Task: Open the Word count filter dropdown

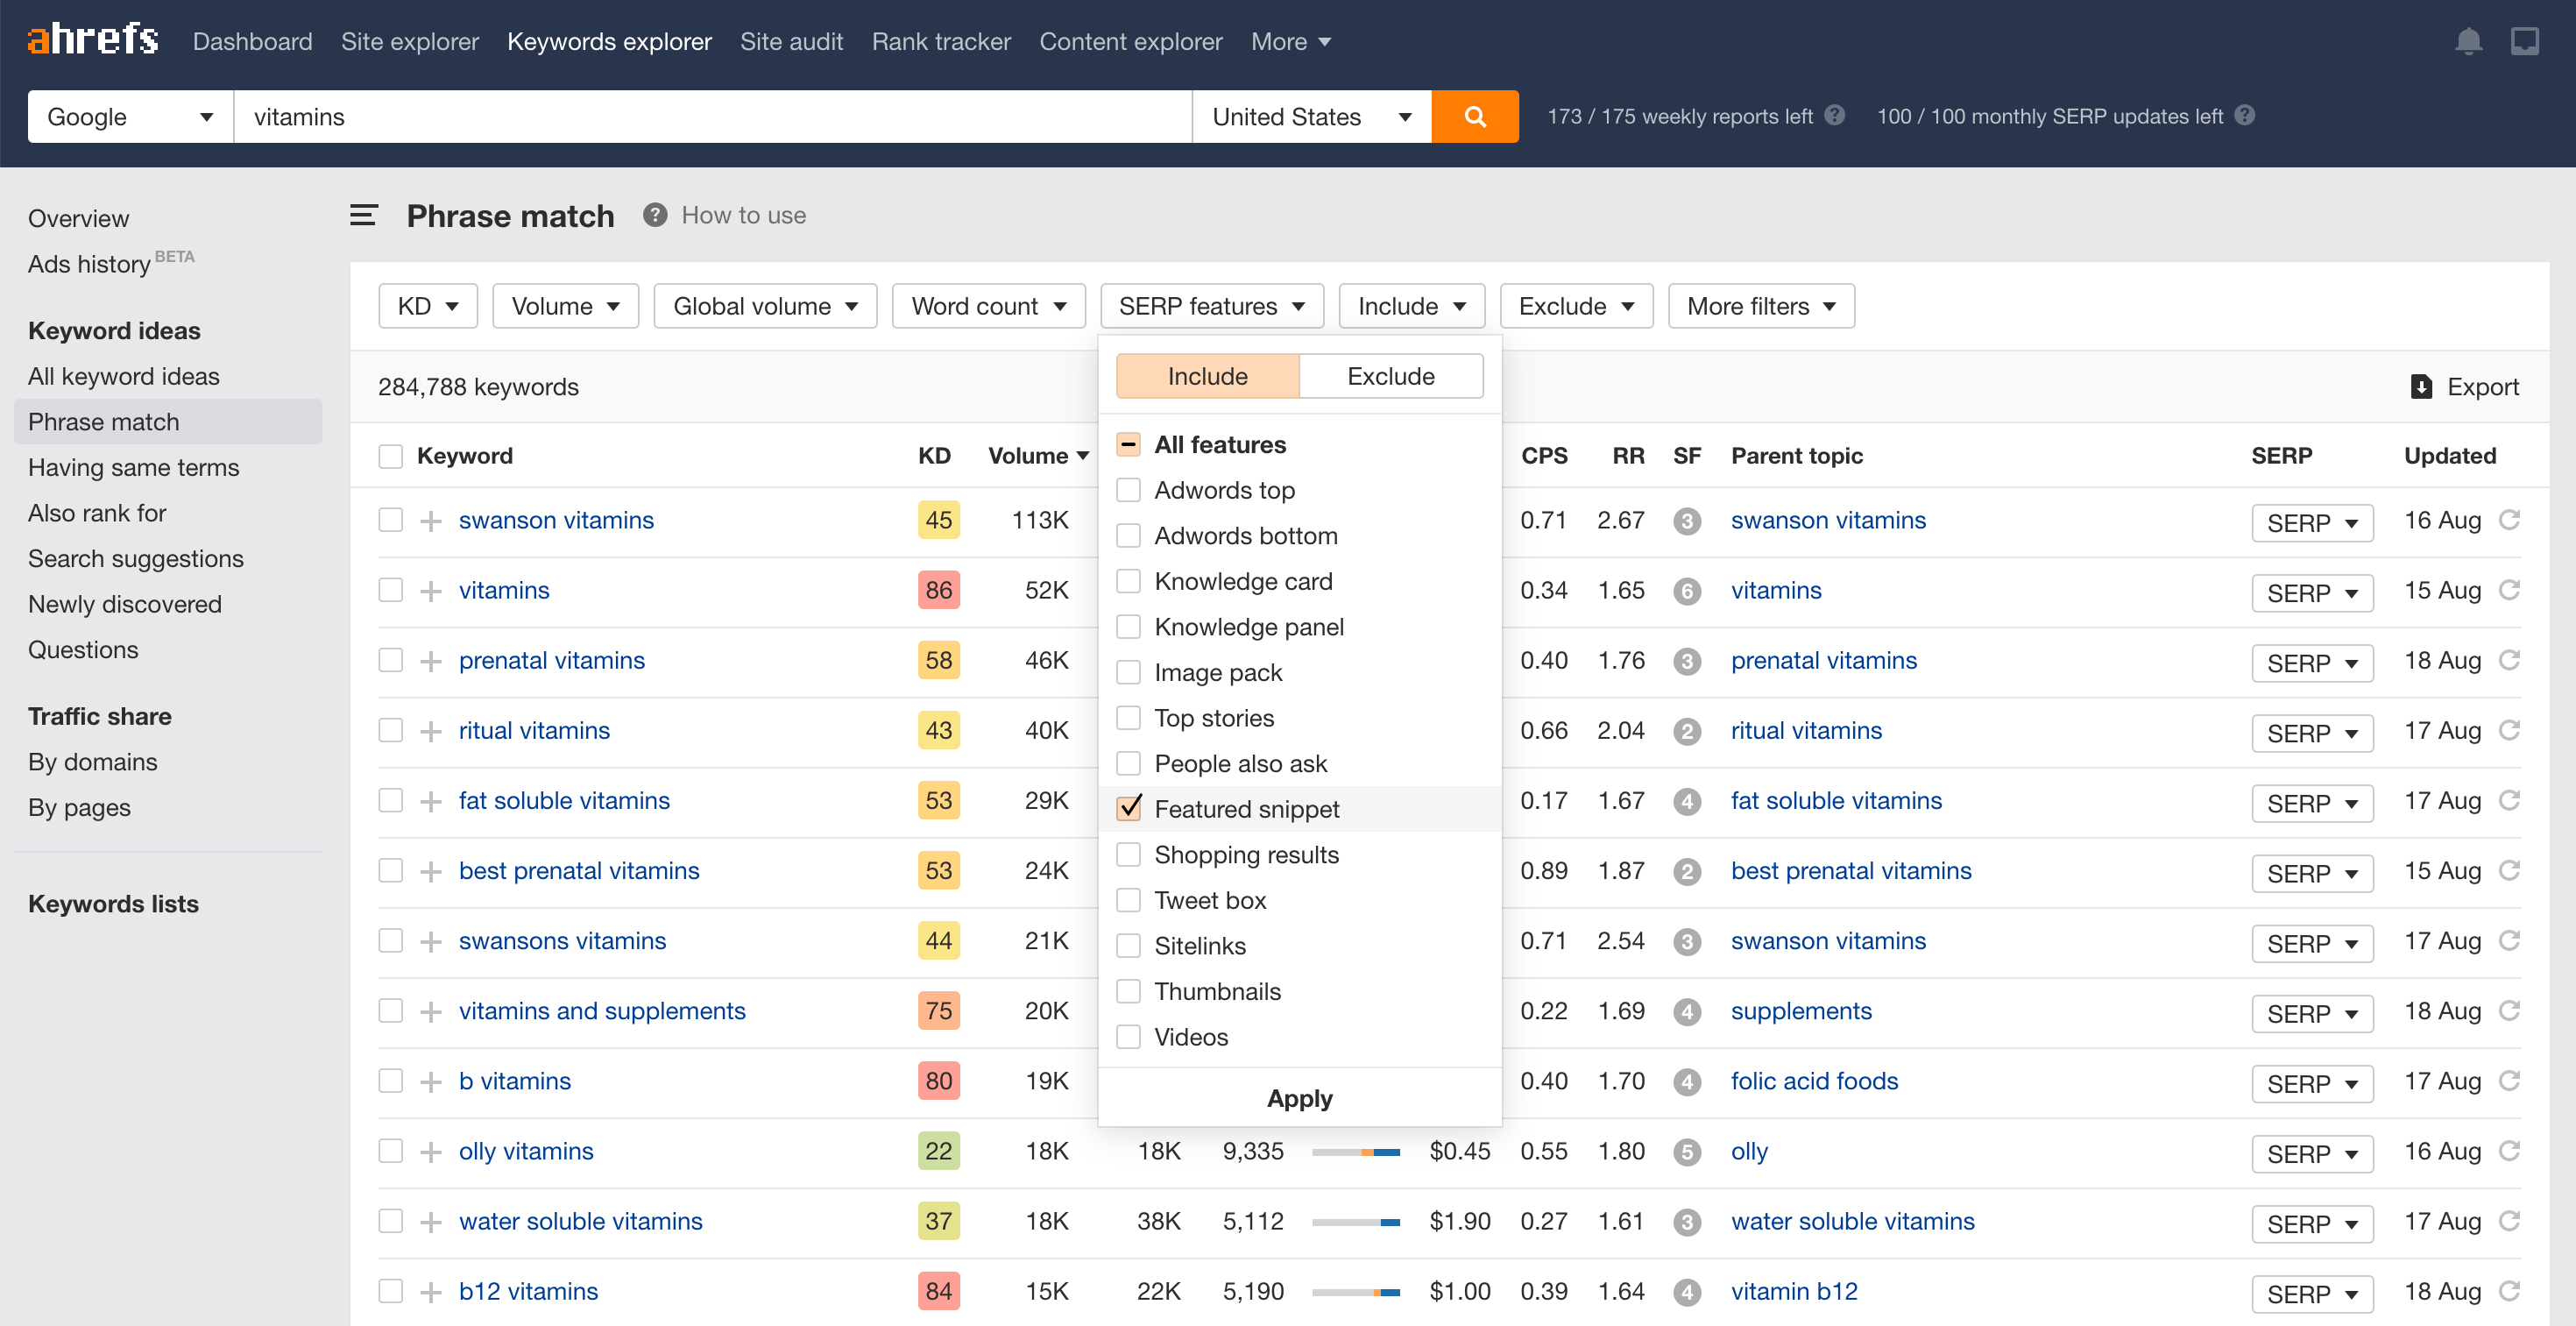Action: [x=988, y=306]
